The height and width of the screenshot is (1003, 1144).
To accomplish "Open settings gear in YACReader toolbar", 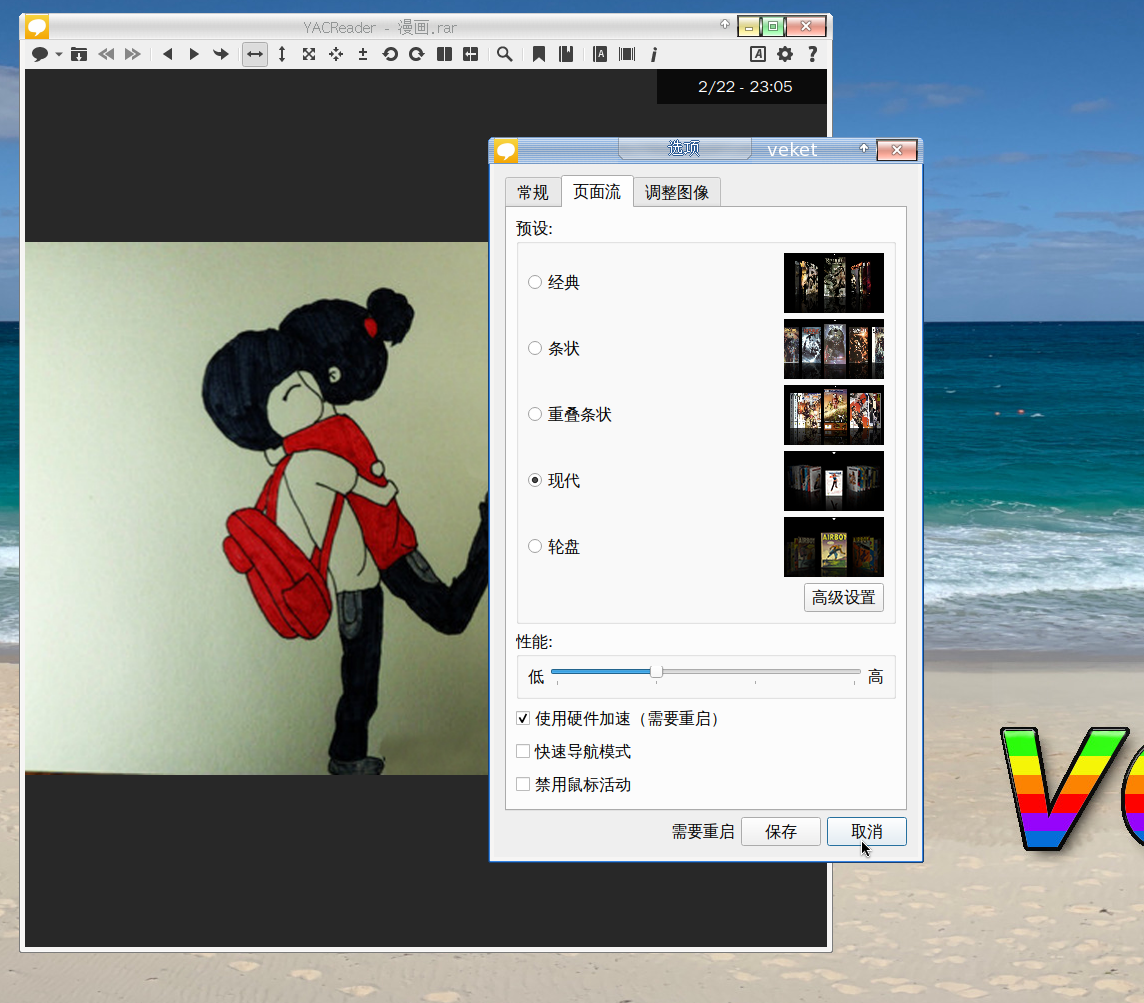I will pos(785,54).
